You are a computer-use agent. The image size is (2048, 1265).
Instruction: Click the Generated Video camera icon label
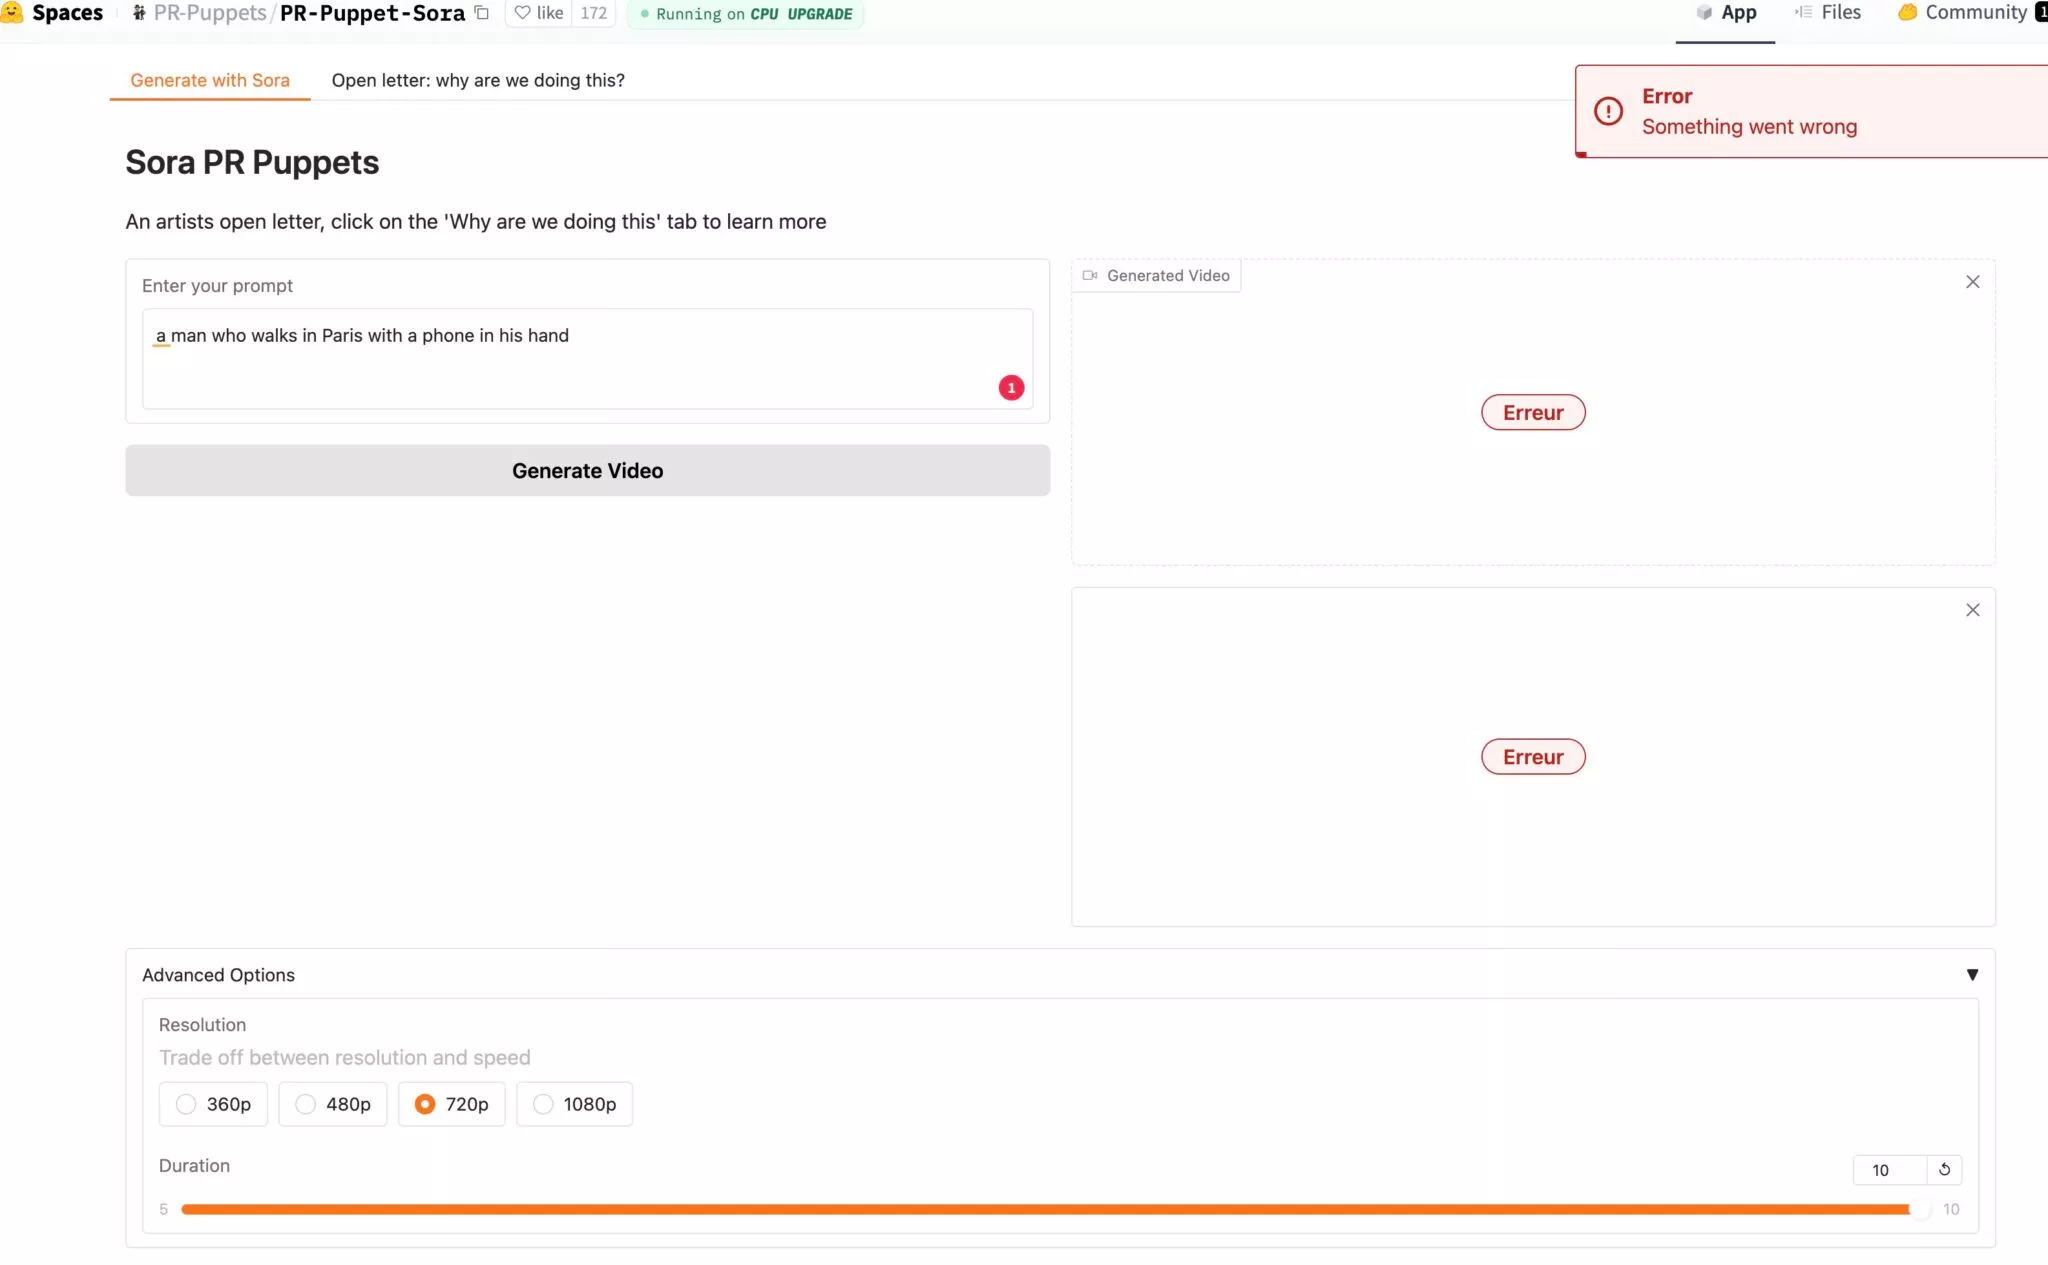click(1157, 276)
